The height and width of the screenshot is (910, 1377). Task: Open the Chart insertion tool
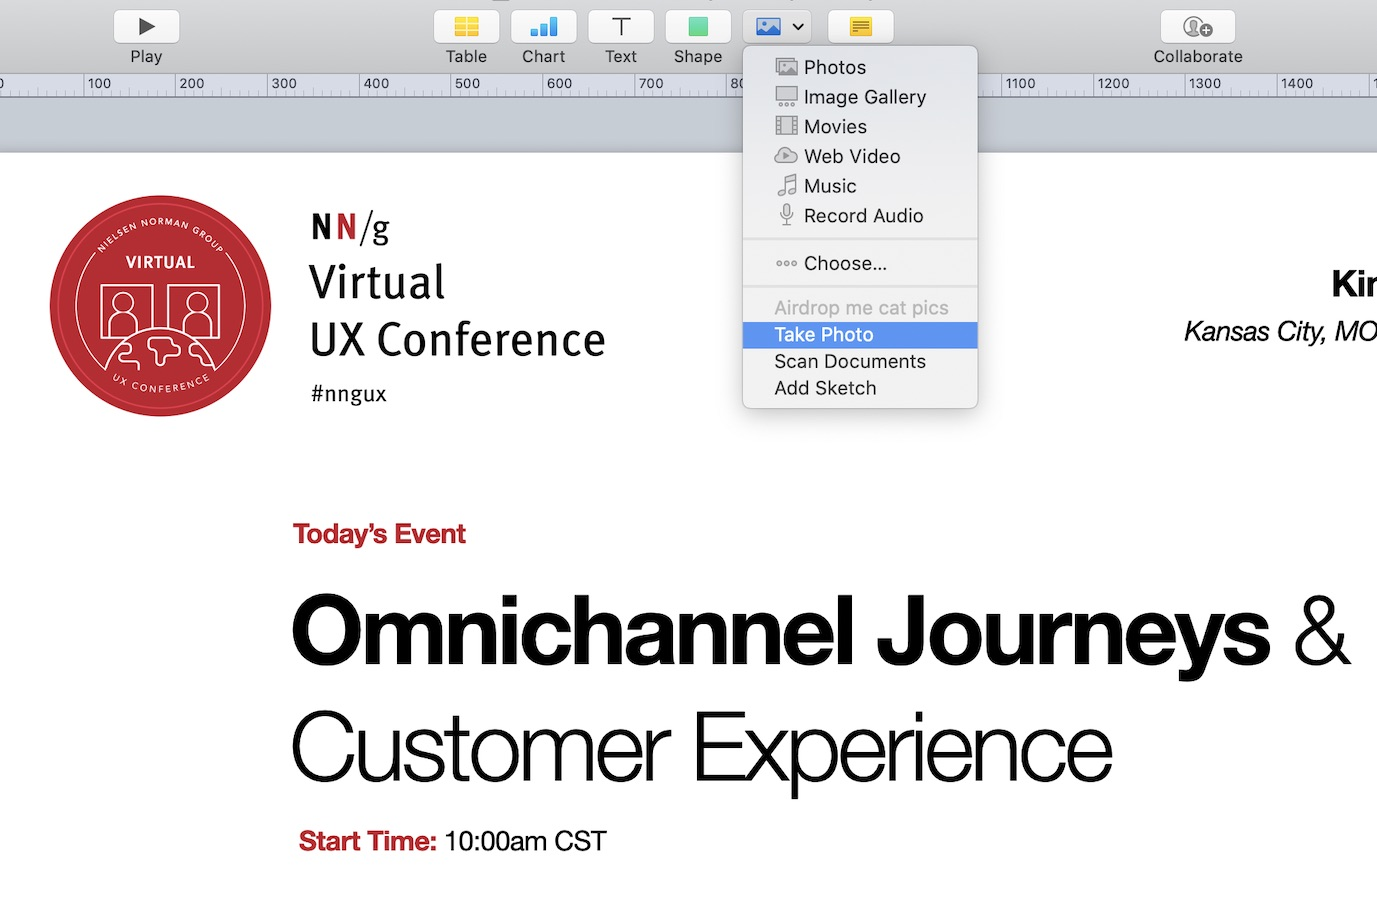[543, 27]
